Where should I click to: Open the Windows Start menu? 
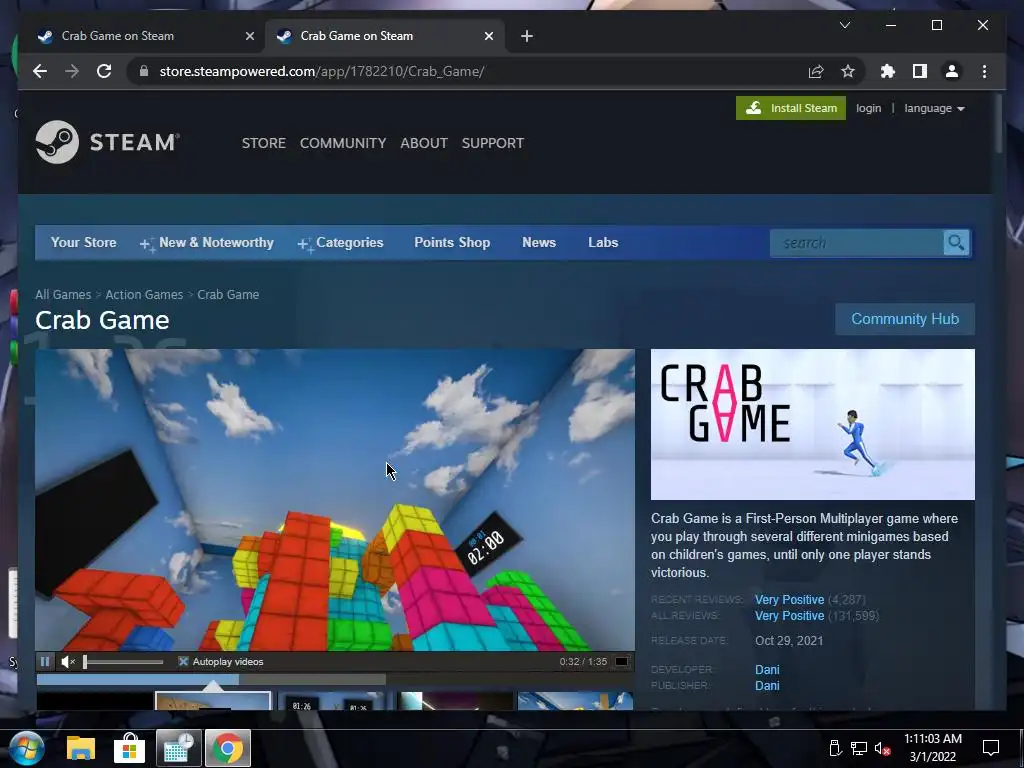click(26, 748)
